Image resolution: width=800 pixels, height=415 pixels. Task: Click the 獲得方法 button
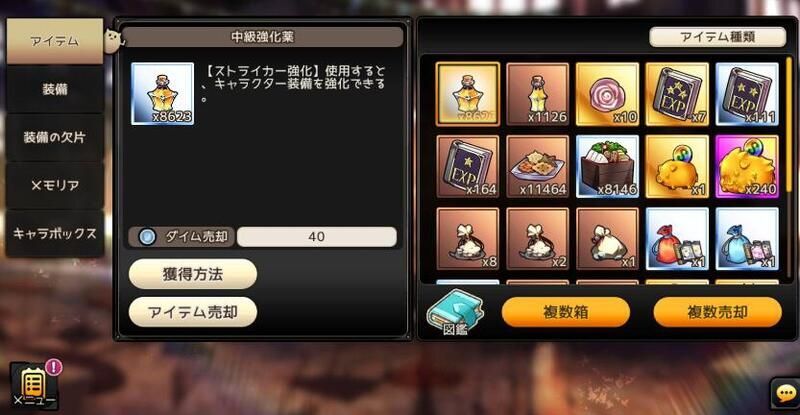[193, 274]
